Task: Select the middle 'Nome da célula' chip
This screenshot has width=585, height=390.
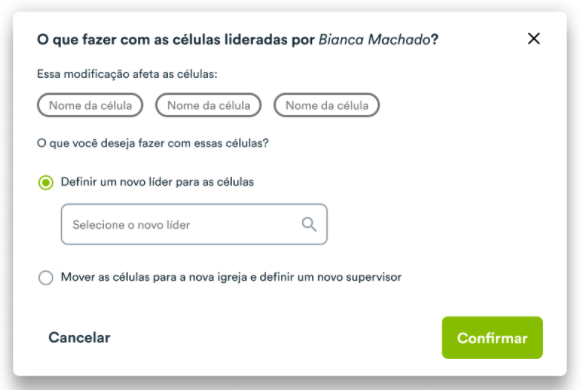Action: pyautogui.click(x=208, y=105)
